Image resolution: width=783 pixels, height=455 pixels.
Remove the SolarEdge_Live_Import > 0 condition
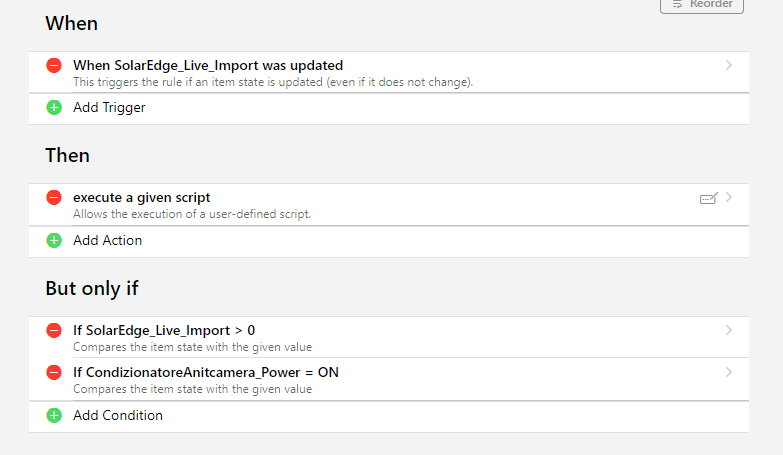(x=54, y=330)
